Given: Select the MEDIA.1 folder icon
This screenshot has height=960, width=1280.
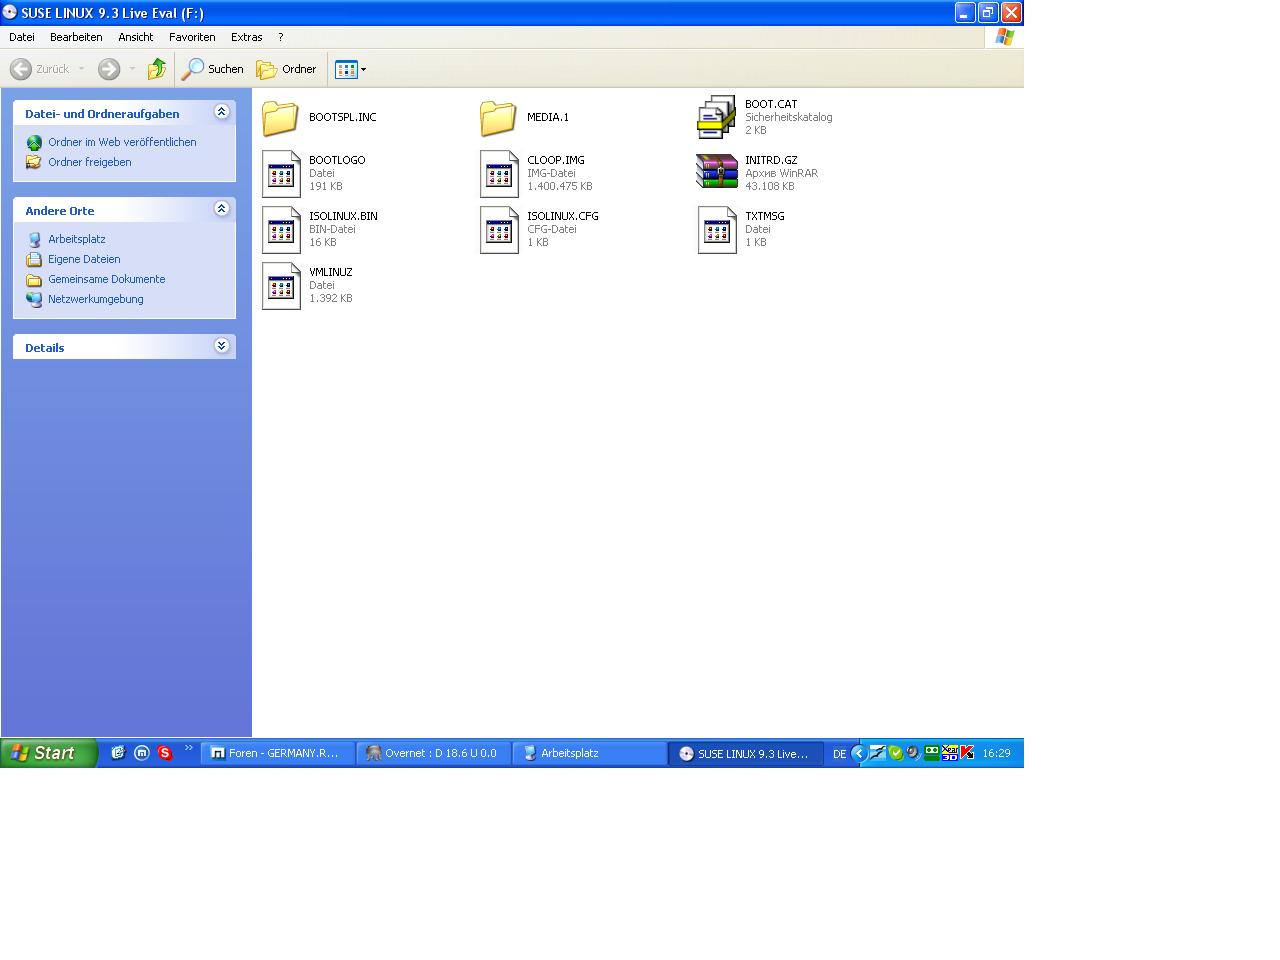Looking at the screenshot, I should pos(498,118).
